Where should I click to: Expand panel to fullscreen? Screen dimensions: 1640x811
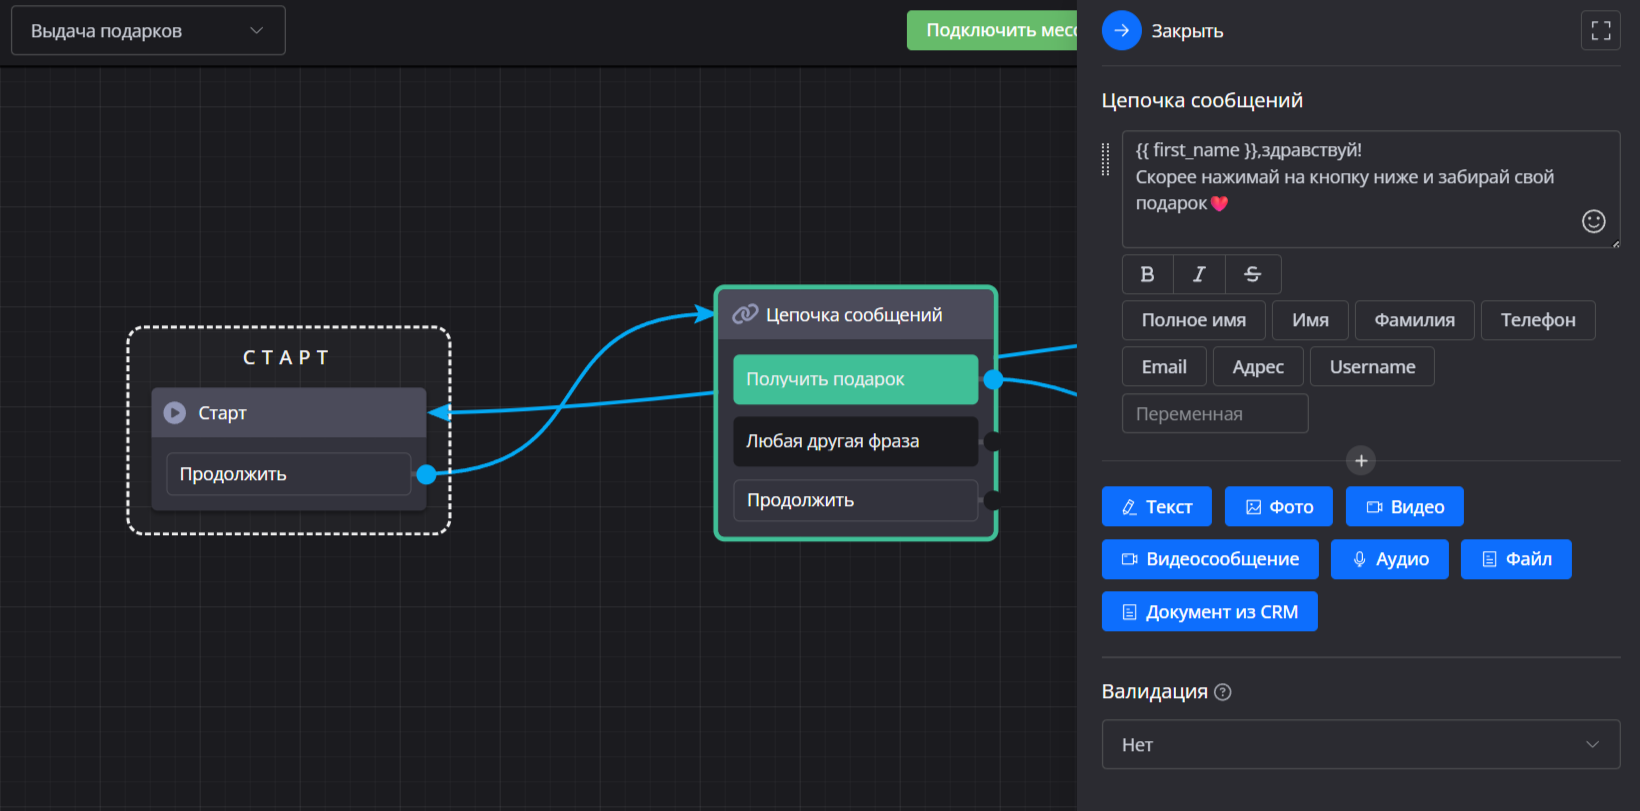(1600, 31)
